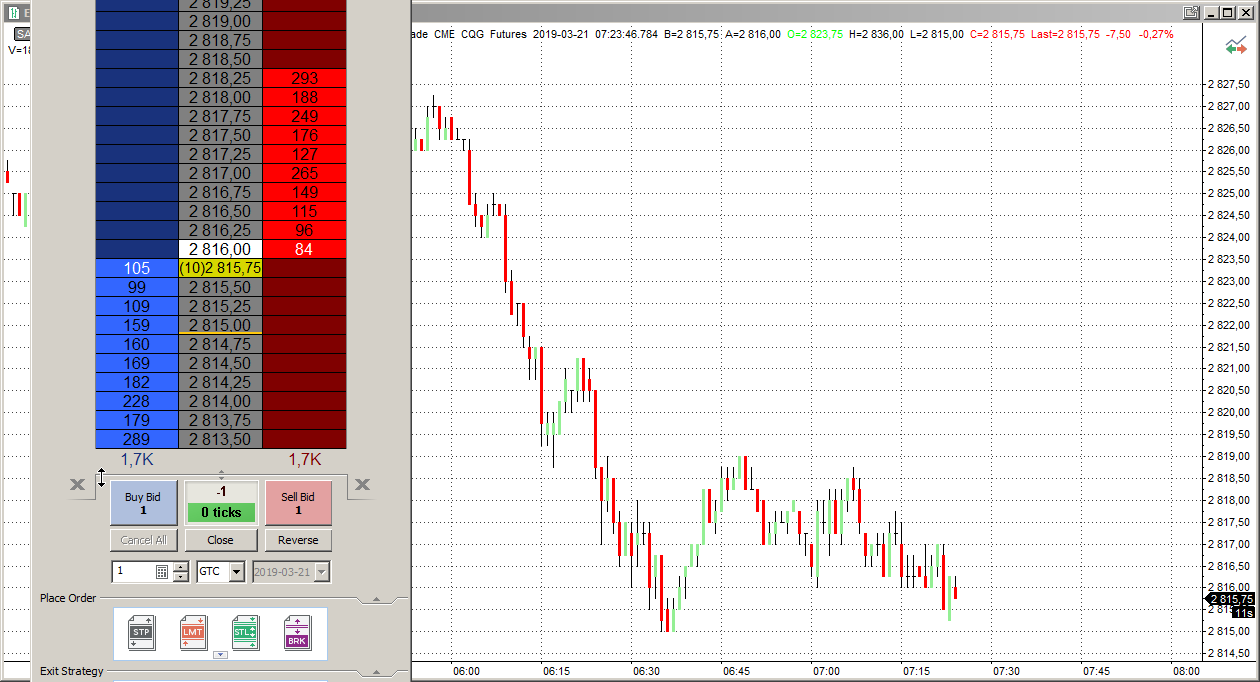Click the Buy Bid button
The width and height of the screenshot is (1260, 682).
click(x=143, y=503)
